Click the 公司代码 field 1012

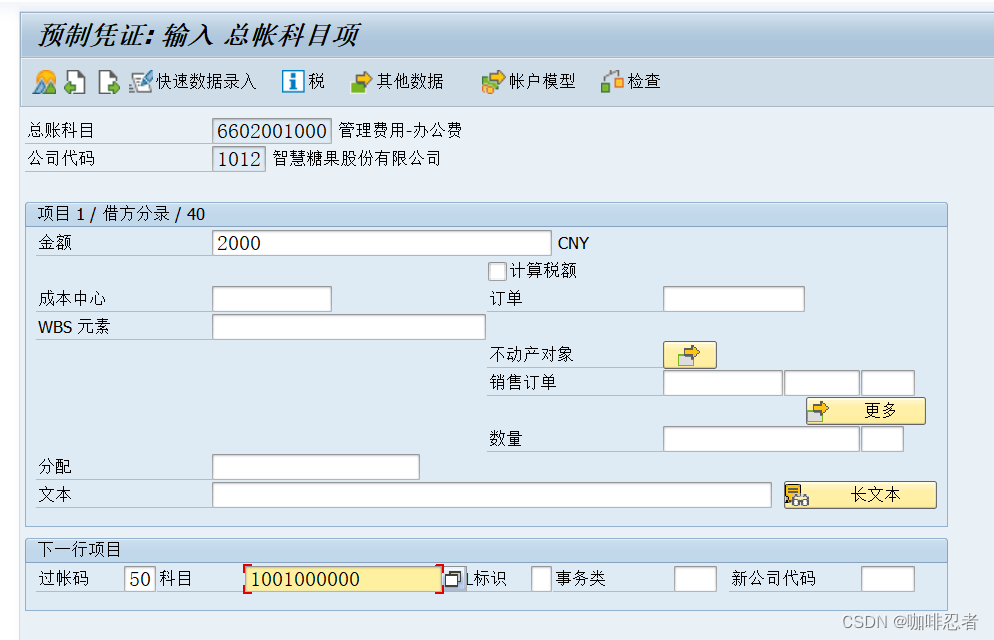(238, 159)
